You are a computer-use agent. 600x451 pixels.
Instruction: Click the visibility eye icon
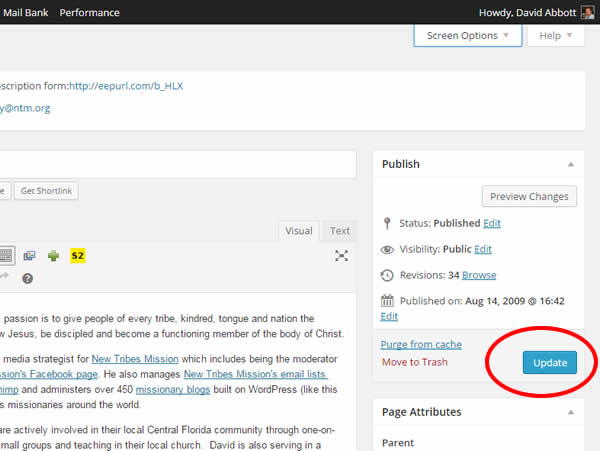[387, 250]
